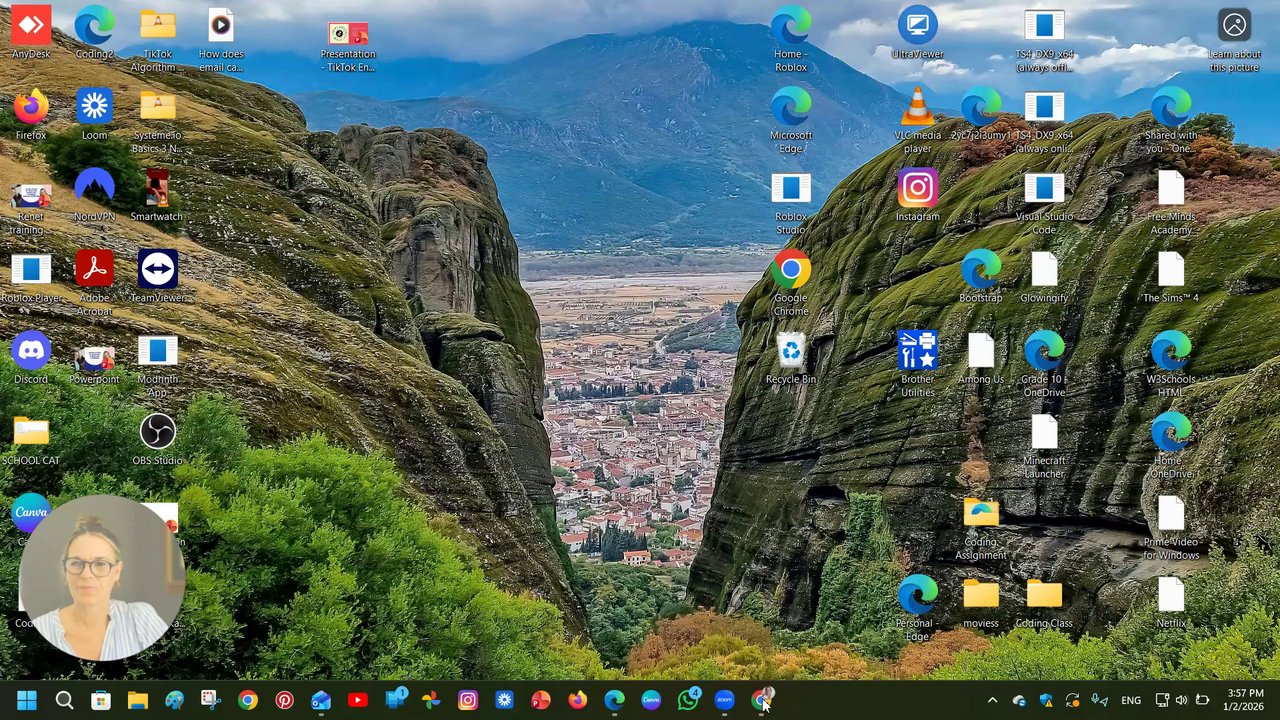
Task: Click the circular webcam overlay bubble
Action: pyautogui.click(x=101, y=578)
